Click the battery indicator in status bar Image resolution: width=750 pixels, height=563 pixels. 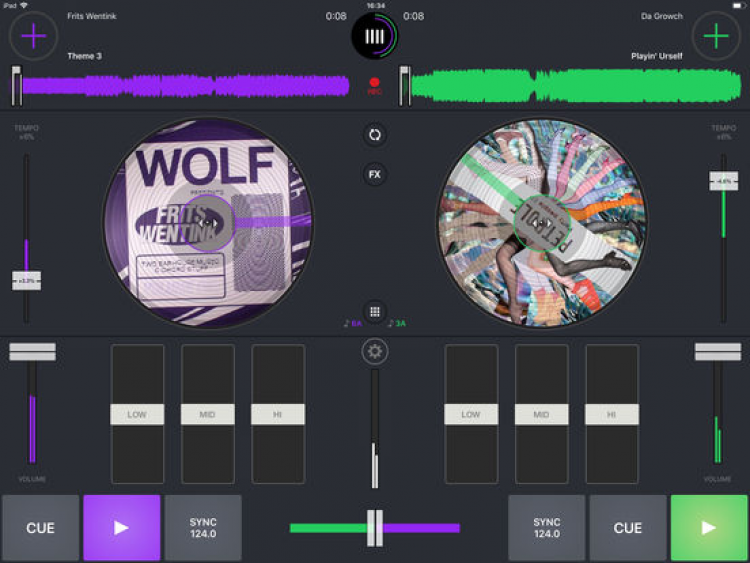pos(737,5)
